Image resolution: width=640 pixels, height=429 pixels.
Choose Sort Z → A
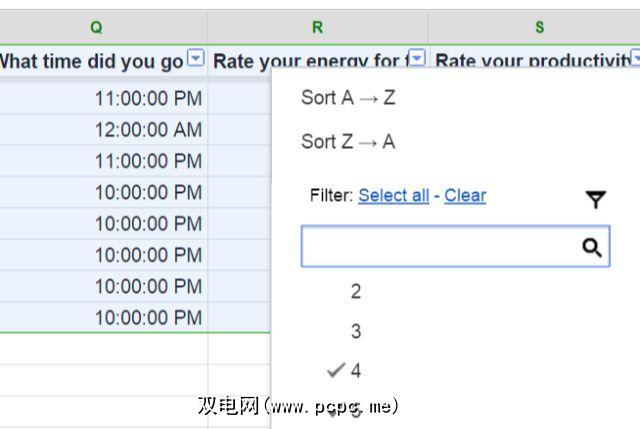point(348,142)
